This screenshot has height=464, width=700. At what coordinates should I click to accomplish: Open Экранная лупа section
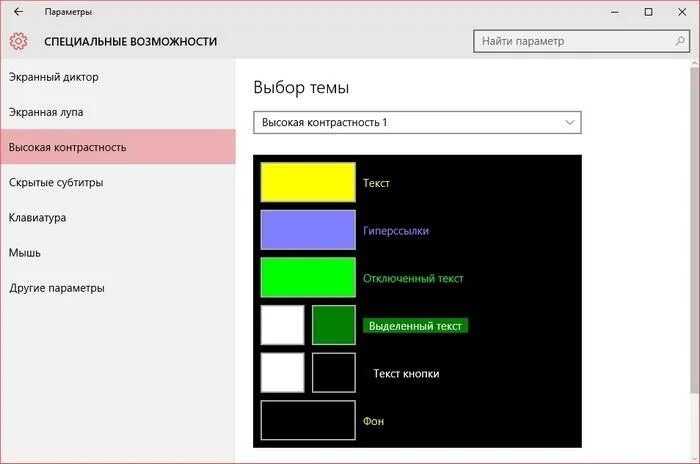click(117, 112)
